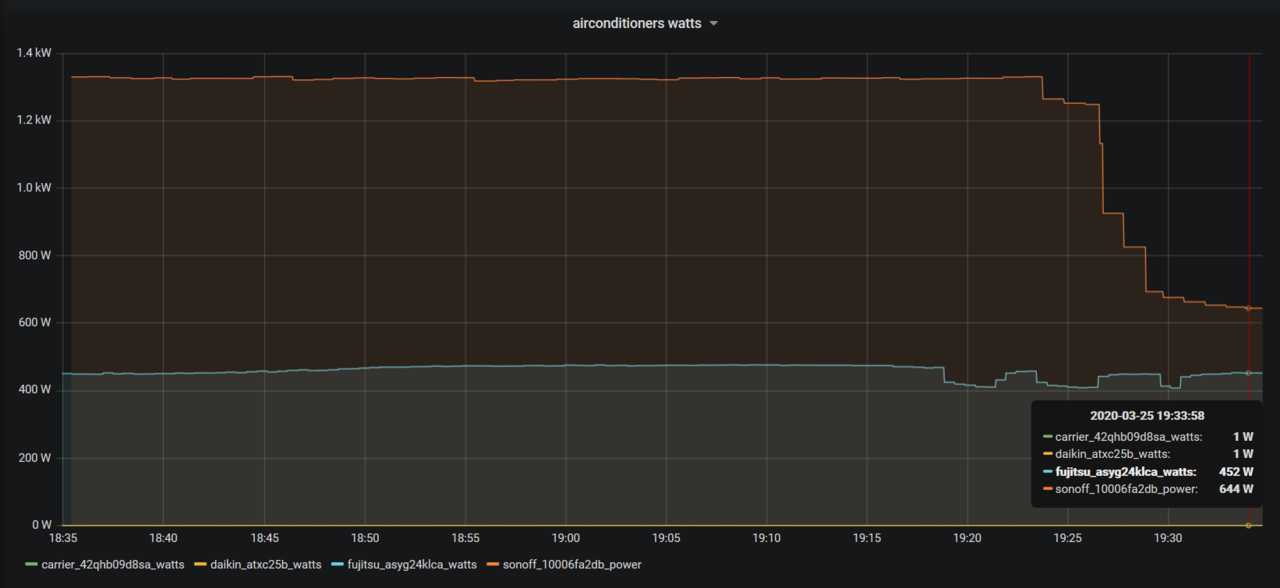Click the sonoff data point marker at 644 W
Screen dimensions: 1280x588
pos(1248,308)
